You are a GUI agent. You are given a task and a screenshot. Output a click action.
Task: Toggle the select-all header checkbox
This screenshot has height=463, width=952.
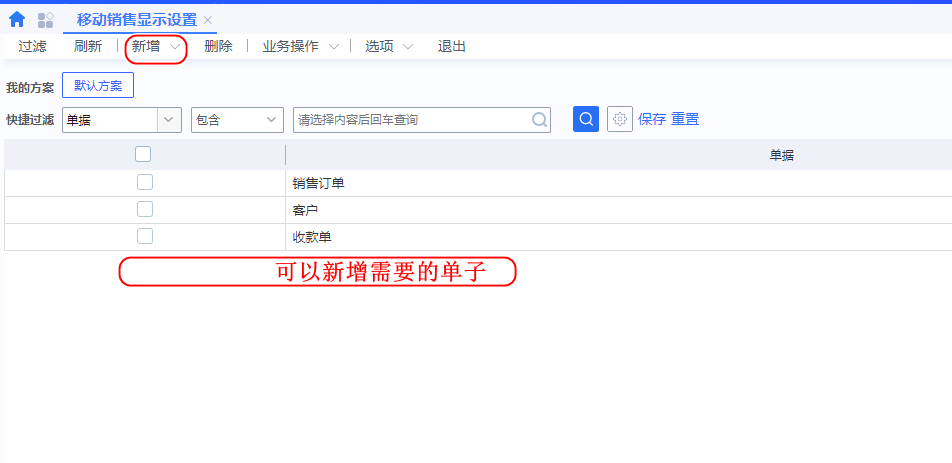(x=143, y=154)
